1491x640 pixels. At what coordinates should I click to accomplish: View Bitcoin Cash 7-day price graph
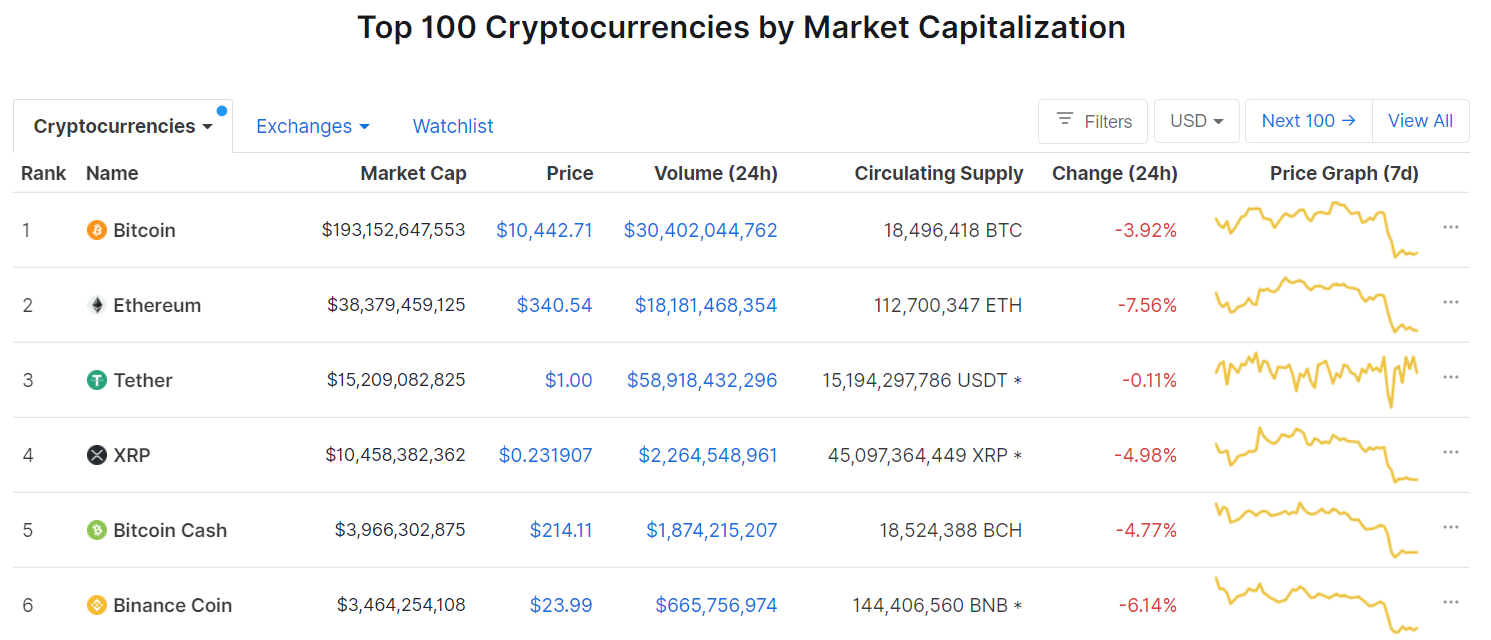point(1315,529)
